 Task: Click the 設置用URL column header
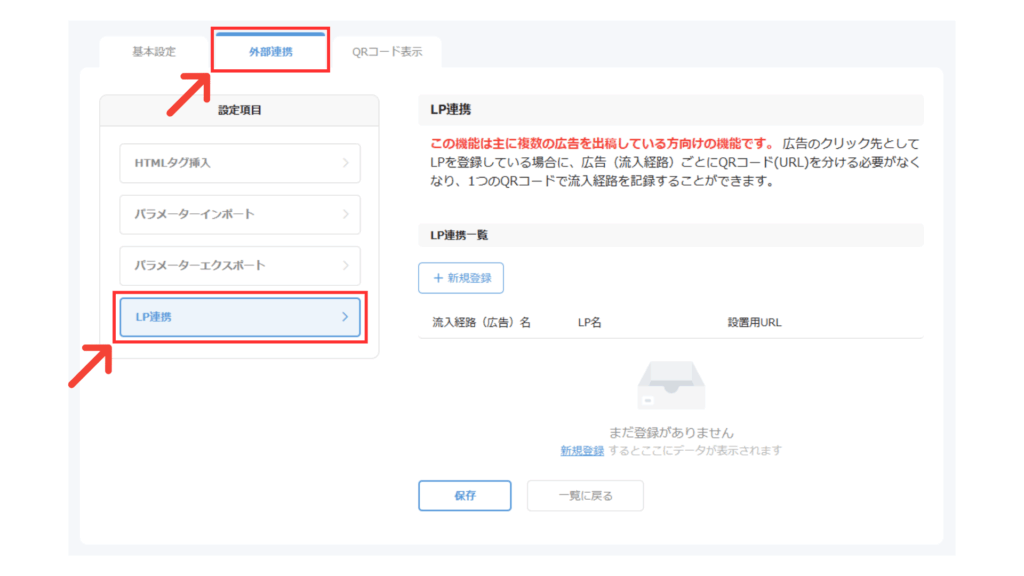[754, 323]
